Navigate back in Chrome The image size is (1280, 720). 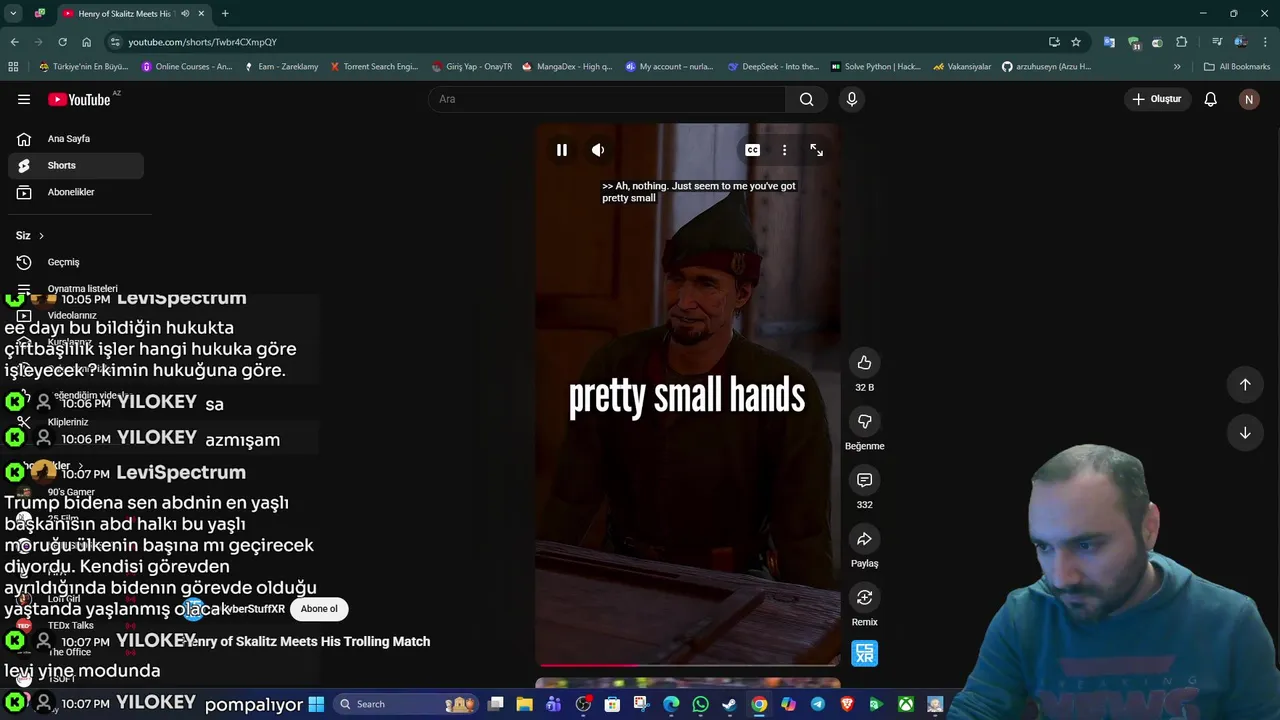pos(14,42)
